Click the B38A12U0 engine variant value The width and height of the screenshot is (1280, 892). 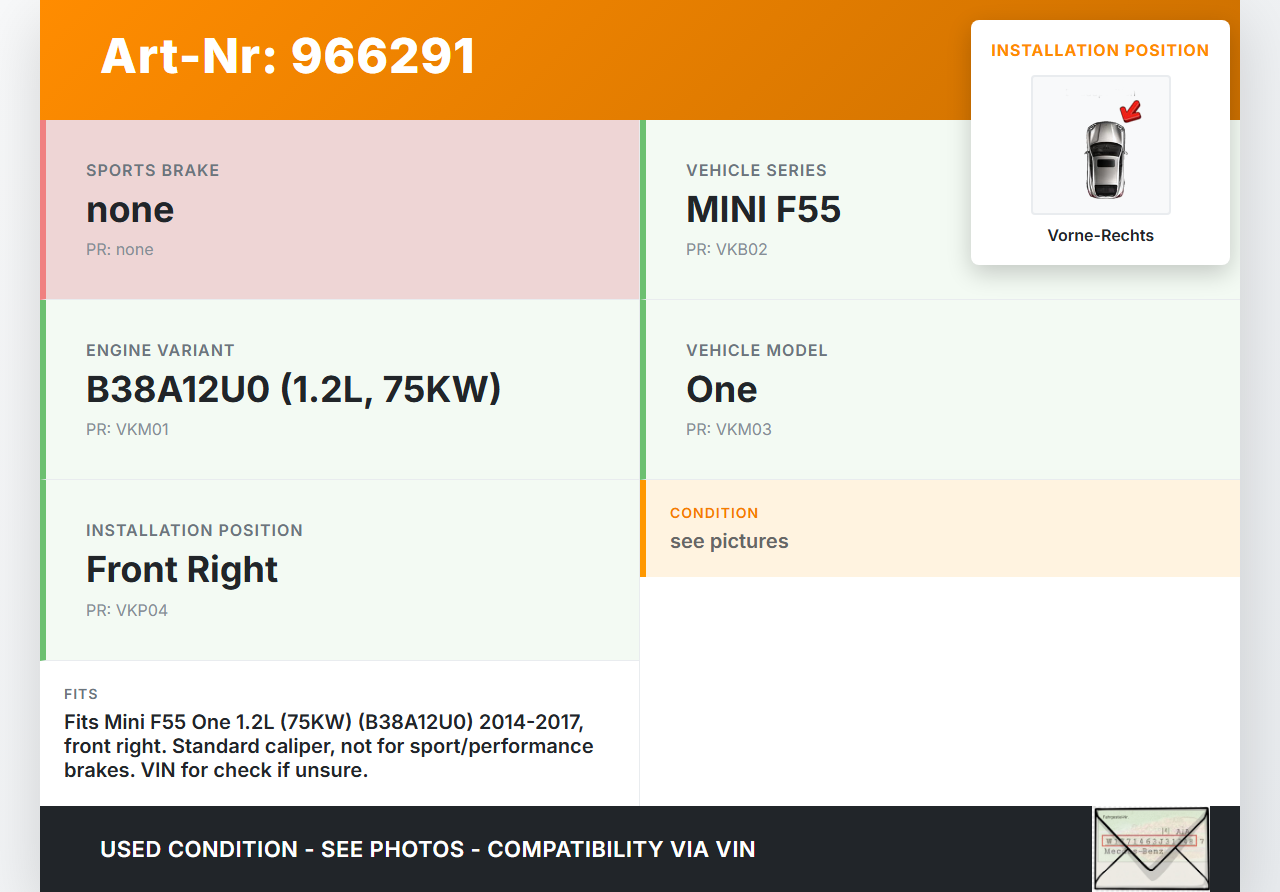[293, 390]
